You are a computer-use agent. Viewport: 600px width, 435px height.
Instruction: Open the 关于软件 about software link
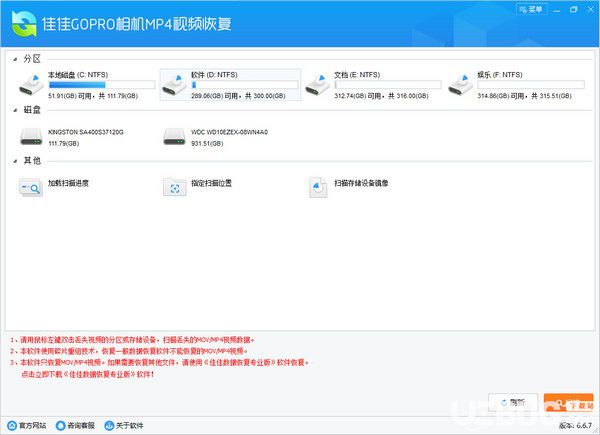pyautogui.click(x=124, y=425)
